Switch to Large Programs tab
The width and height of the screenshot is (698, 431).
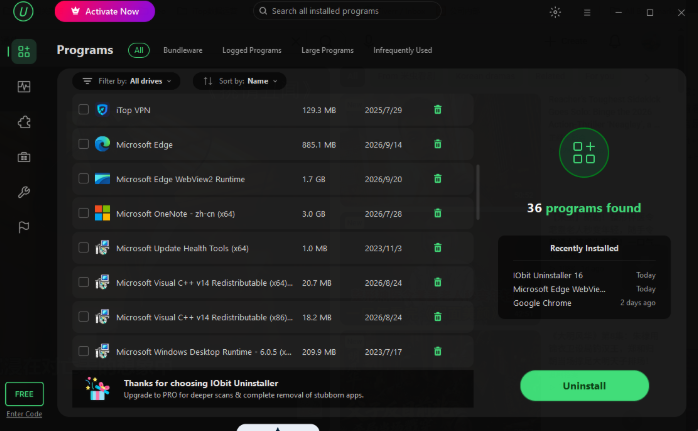pyautogui.click(x=327, y=50)
